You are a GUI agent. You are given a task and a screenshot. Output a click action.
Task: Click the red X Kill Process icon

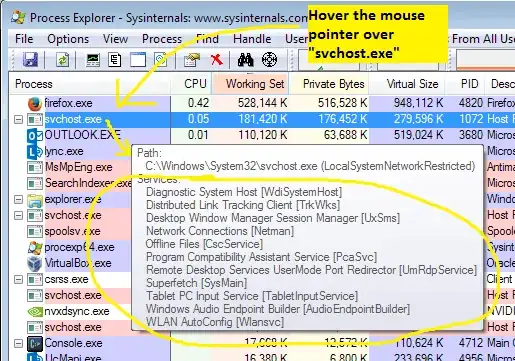point(217,60)
